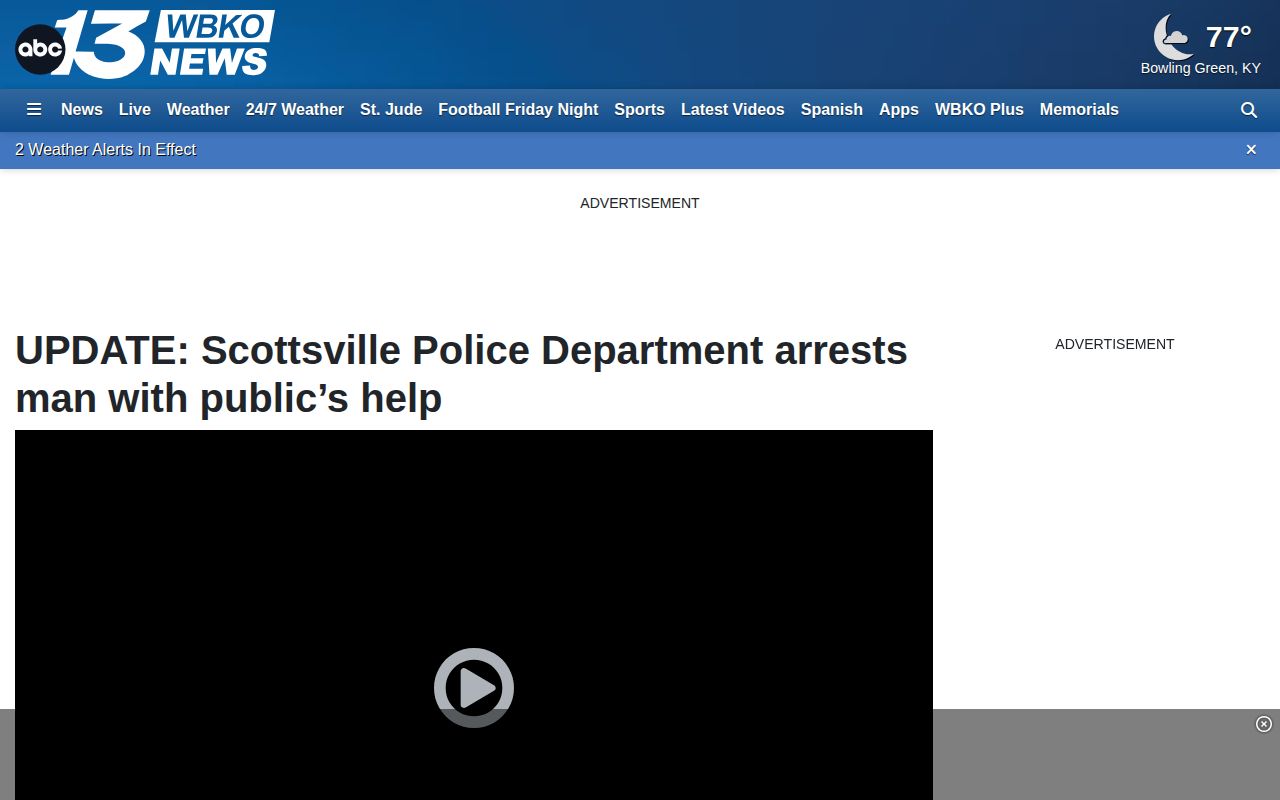This screenshot has width=1280, height=800.
Task: Open Latest Videos page
Action: click(x=733, y=110)
